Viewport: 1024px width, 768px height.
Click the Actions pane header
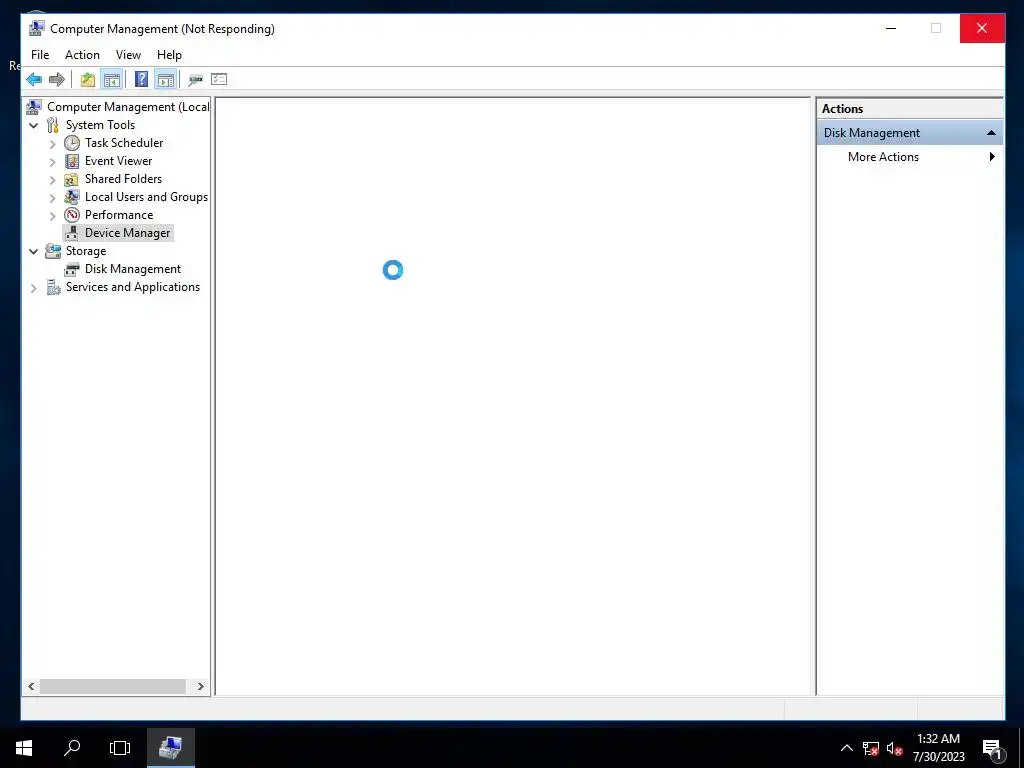[910, 108]
